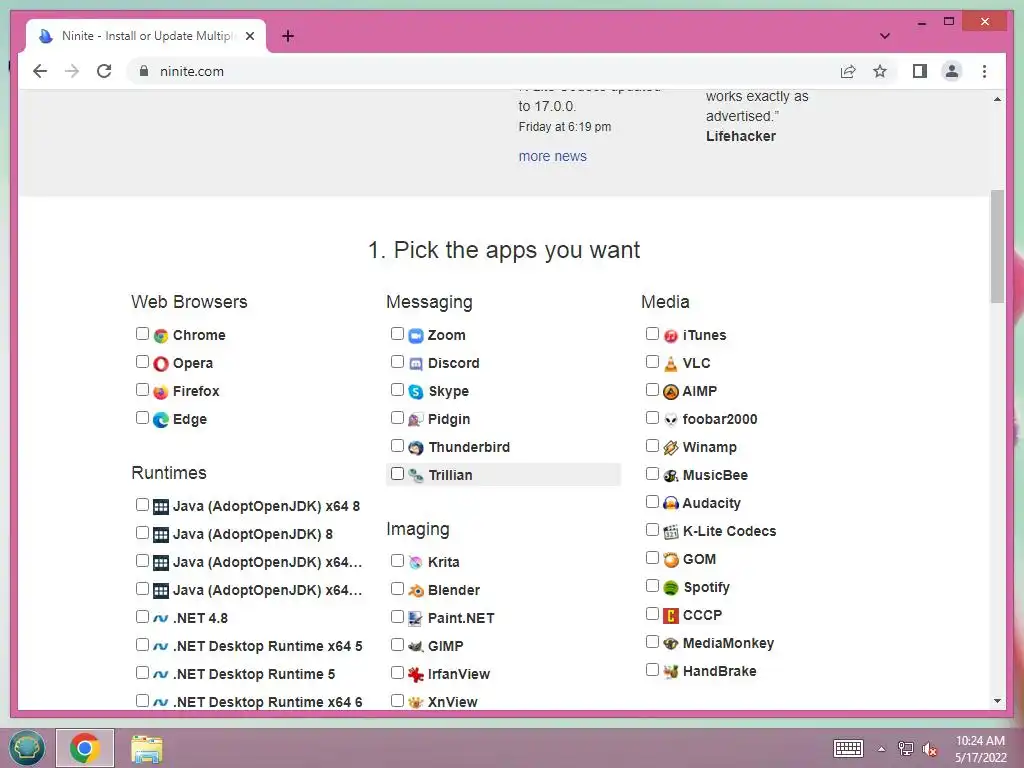Click the AIMP app icon

671,392
